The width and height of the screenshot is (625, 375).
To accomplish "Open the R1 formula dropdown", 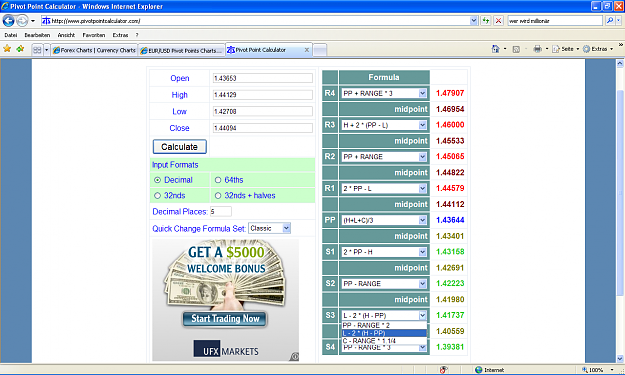I will [384, 188].
